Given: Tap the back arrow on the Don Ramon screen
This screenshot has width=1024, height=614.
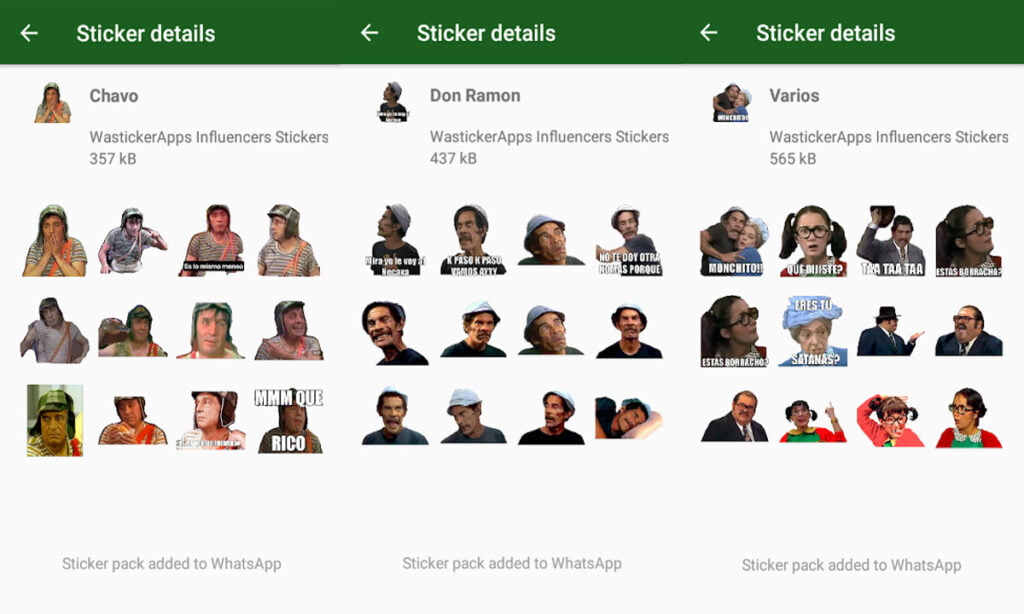Looking at the screenshot, I should click(369, 33).
